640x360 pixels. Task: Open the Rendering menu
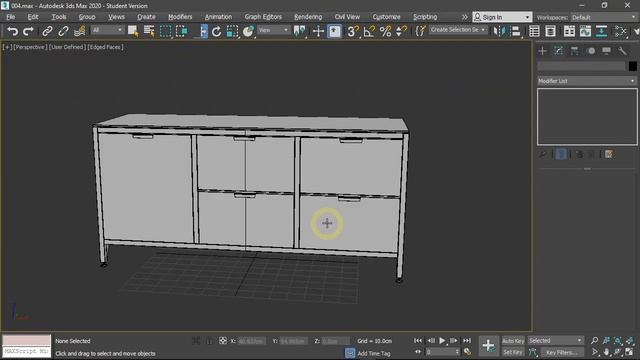[x=308, y=17]
